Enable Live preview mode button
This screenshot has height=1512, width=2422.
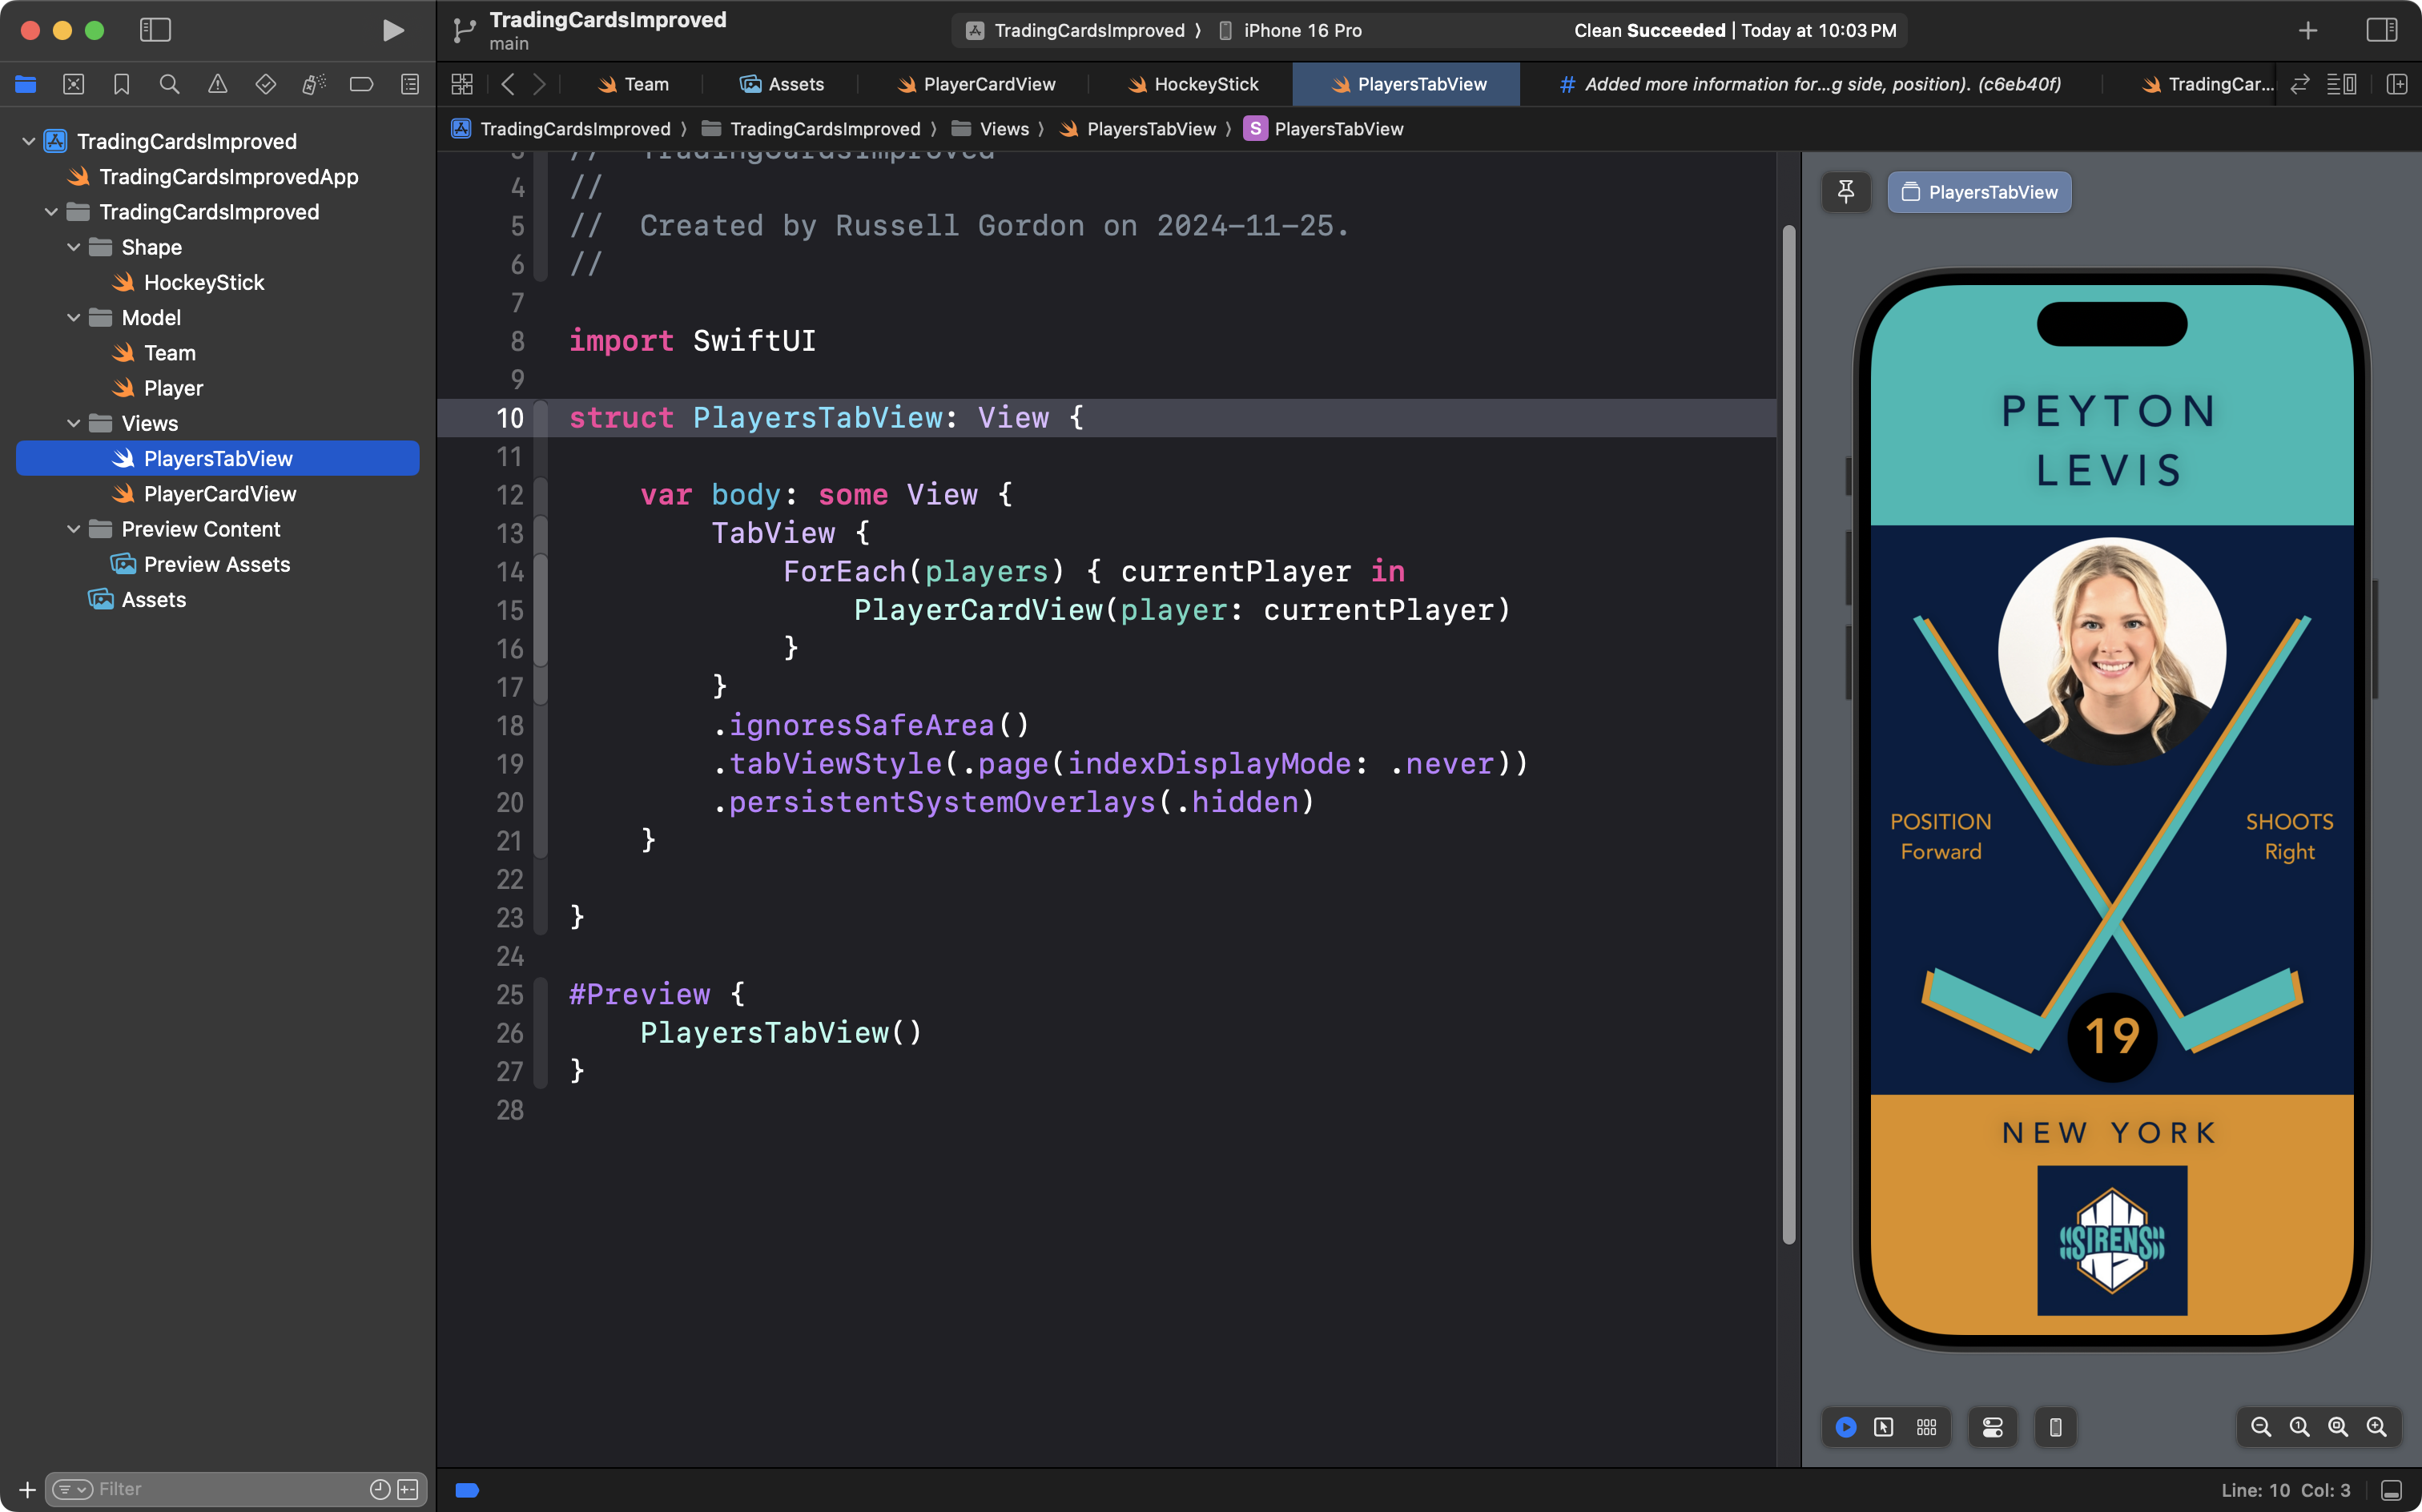[1846, 1427]
